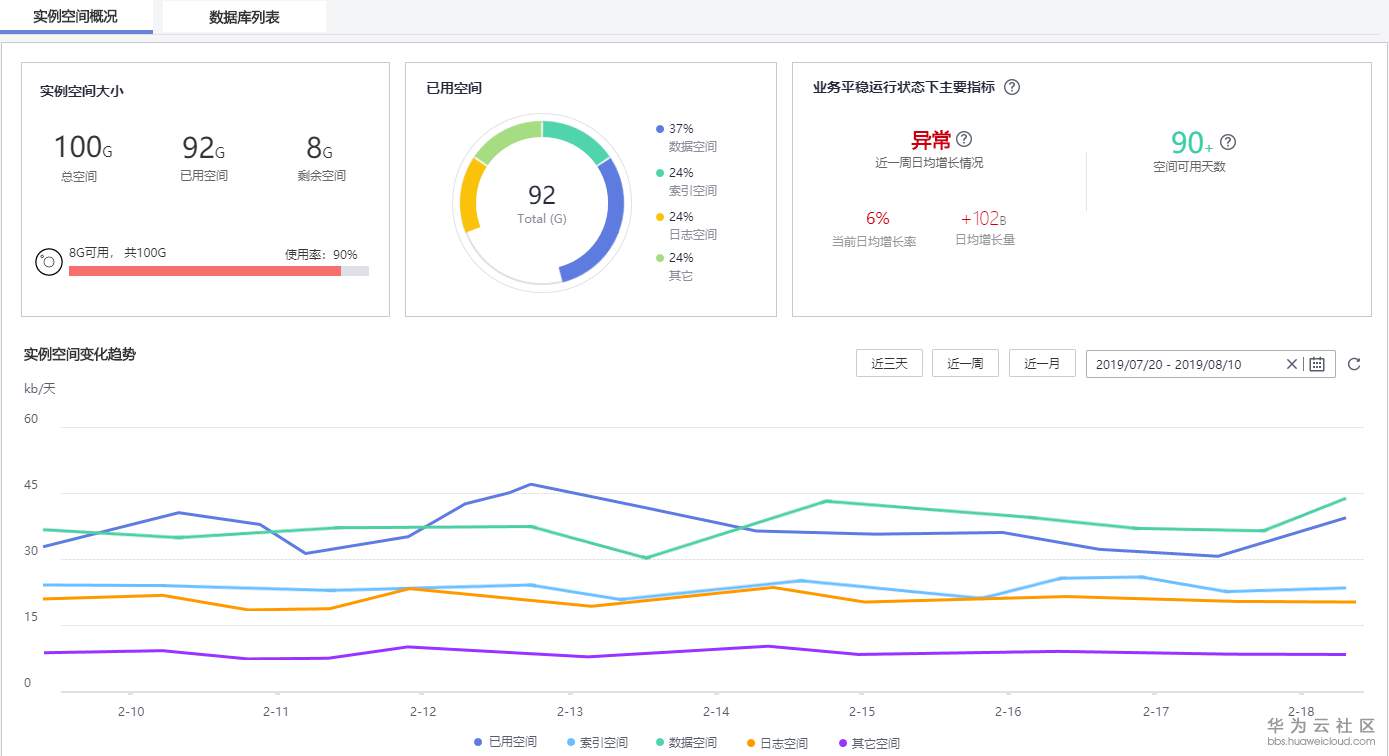Switch to the 实例空间概况 tab
This screenshot has width=1389, height=756.
tap(75, 16)
